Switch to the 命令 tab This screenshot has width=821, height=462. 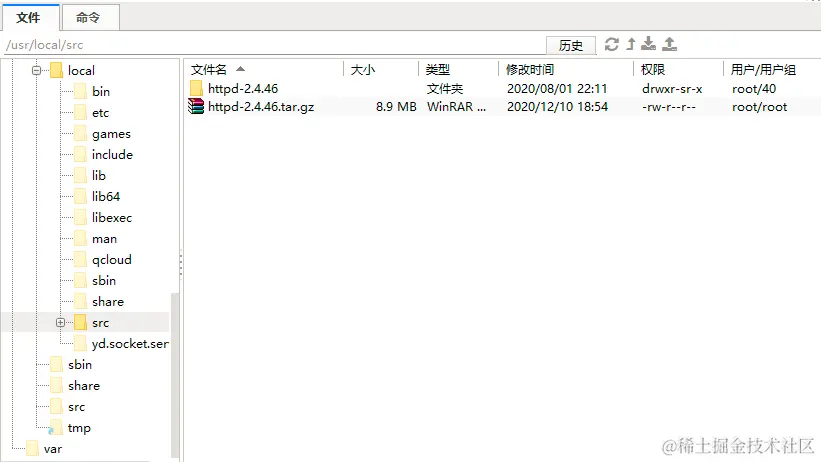(x=91, y=18)
